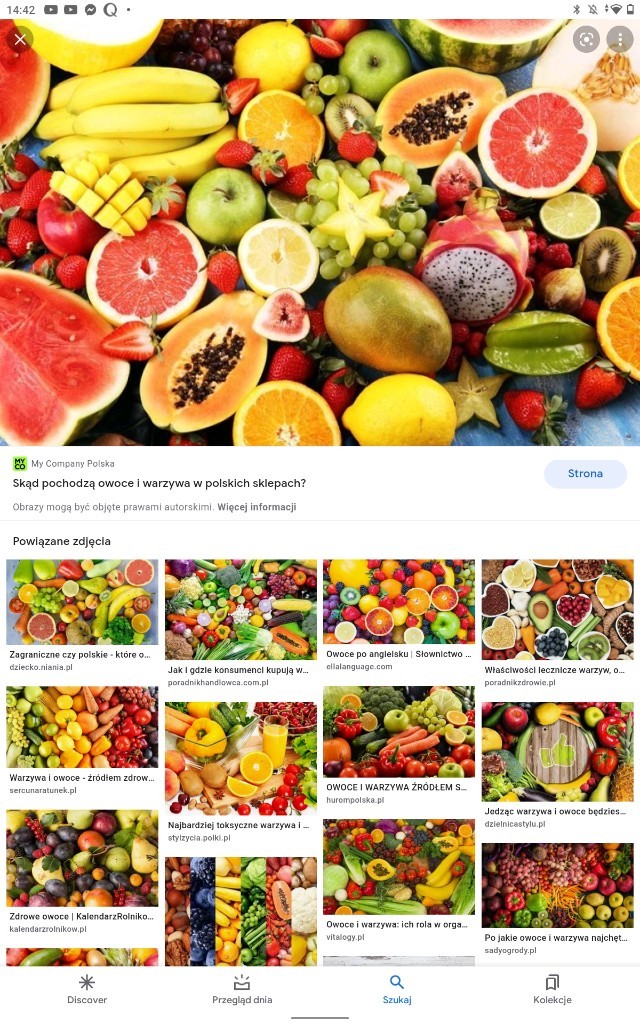Tap the main large fruit photo
The width and height of the screenshot is (640, 1024).
pyautogui.click(x=320, y=232)
